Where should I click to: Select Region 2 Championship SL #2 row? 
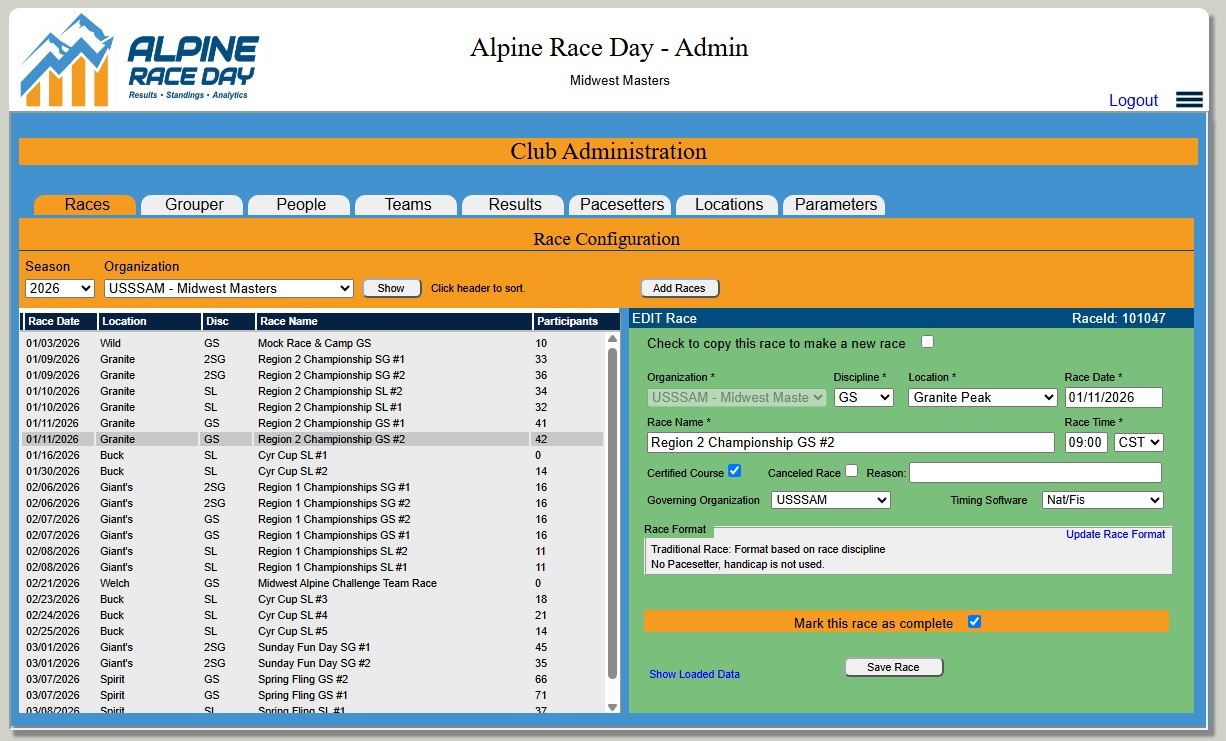(x=313, y=391)
